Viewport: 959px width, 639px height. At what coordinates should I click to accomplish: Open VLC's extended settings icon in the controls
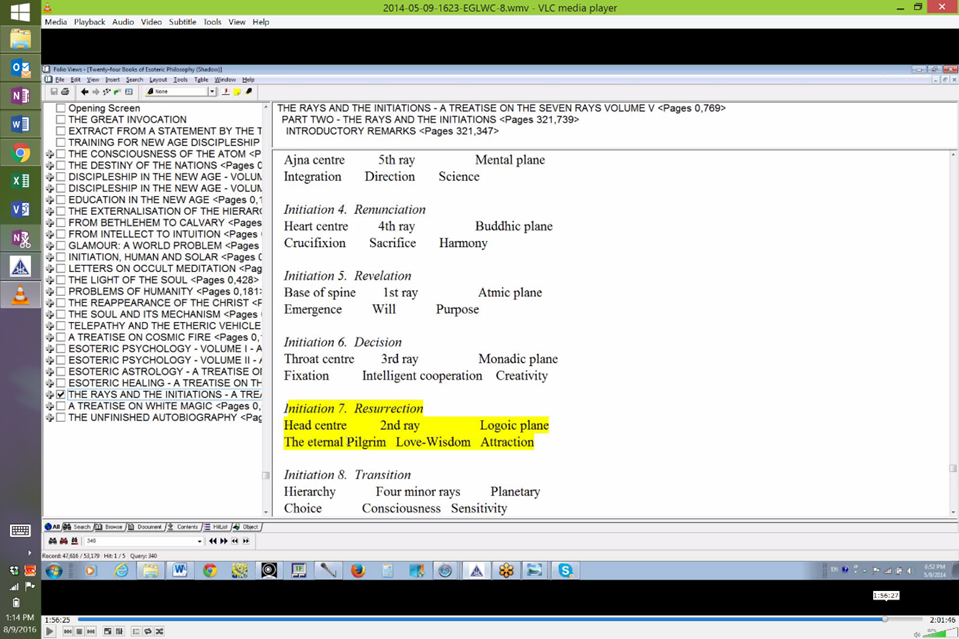click(x=118, y=632)
